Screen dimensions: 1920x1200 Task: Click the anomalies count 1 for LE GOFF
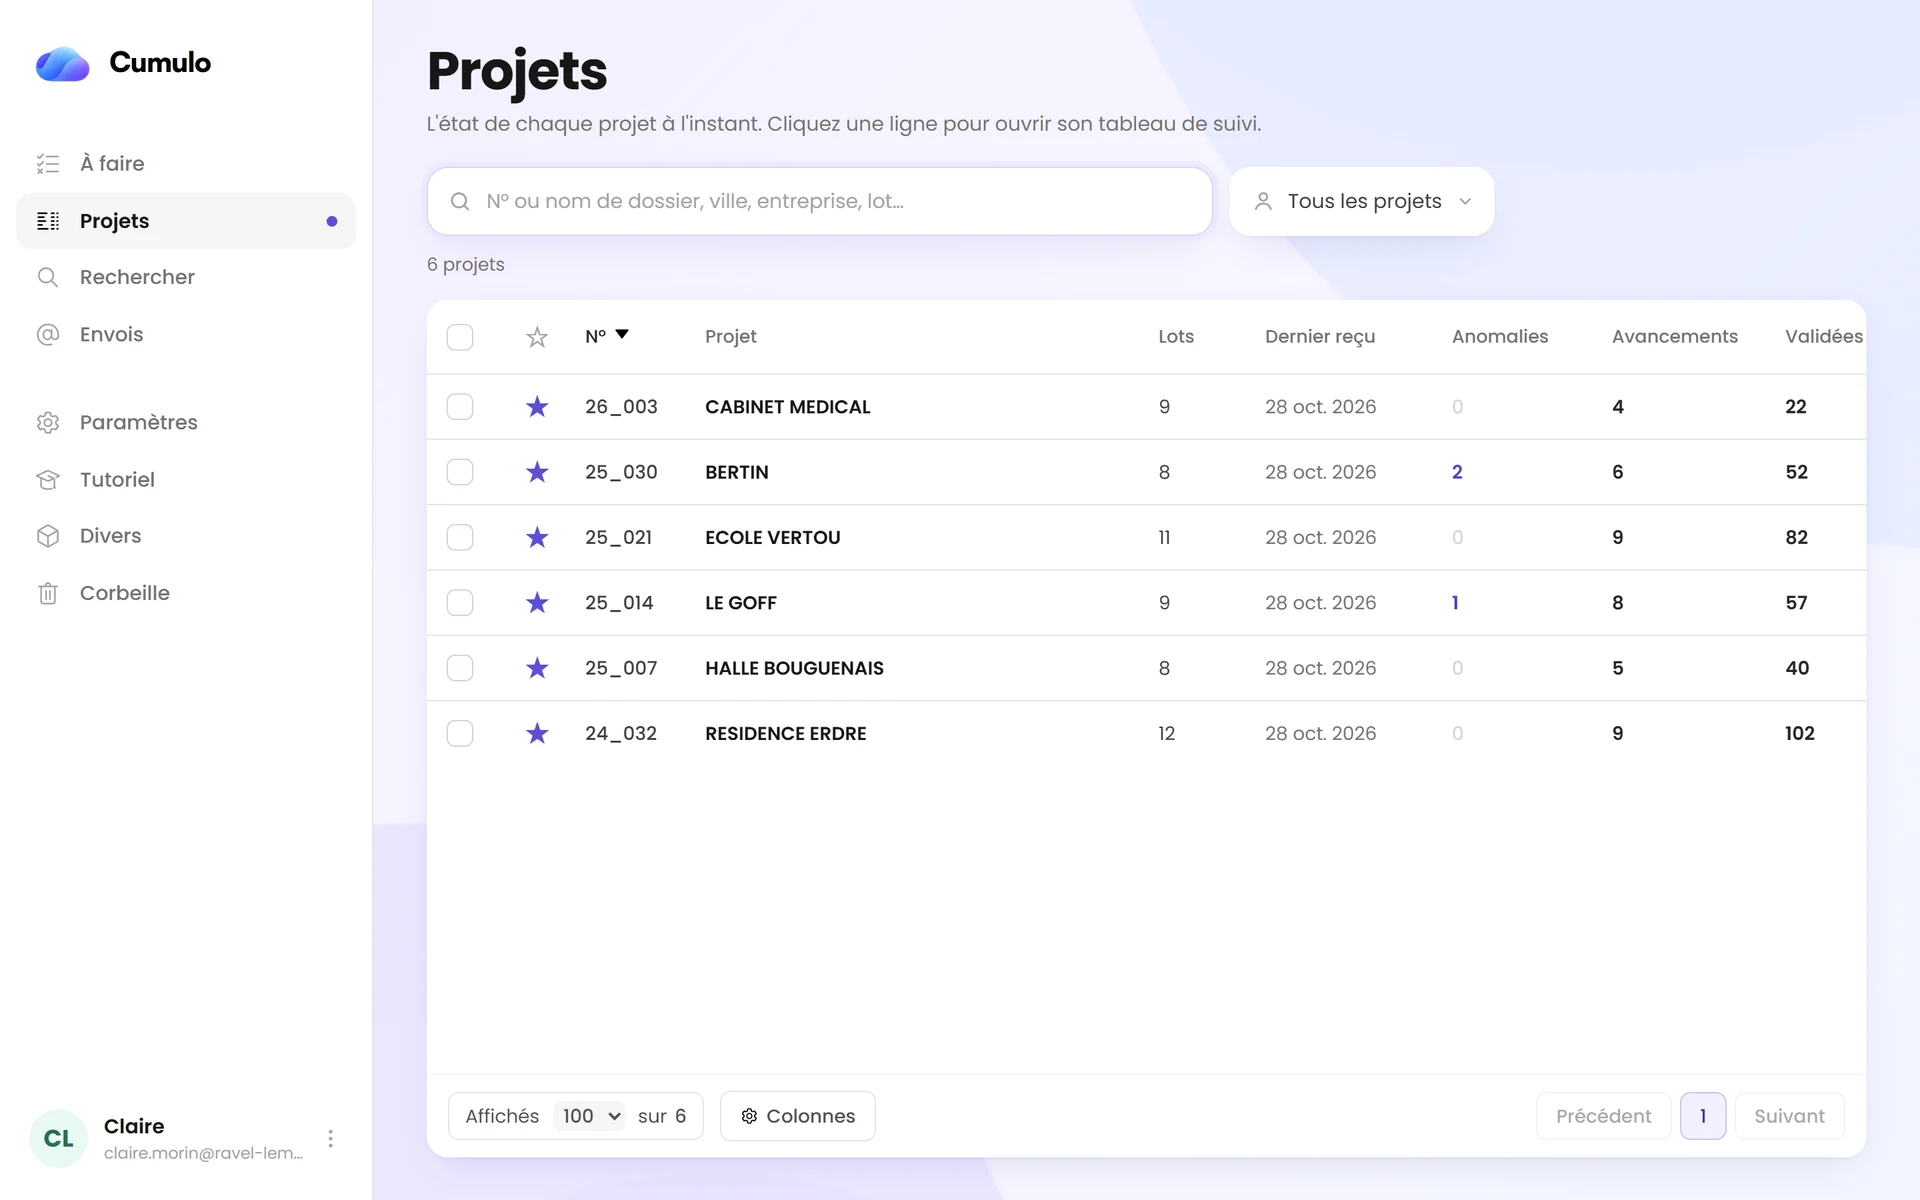coord(1455,603)
